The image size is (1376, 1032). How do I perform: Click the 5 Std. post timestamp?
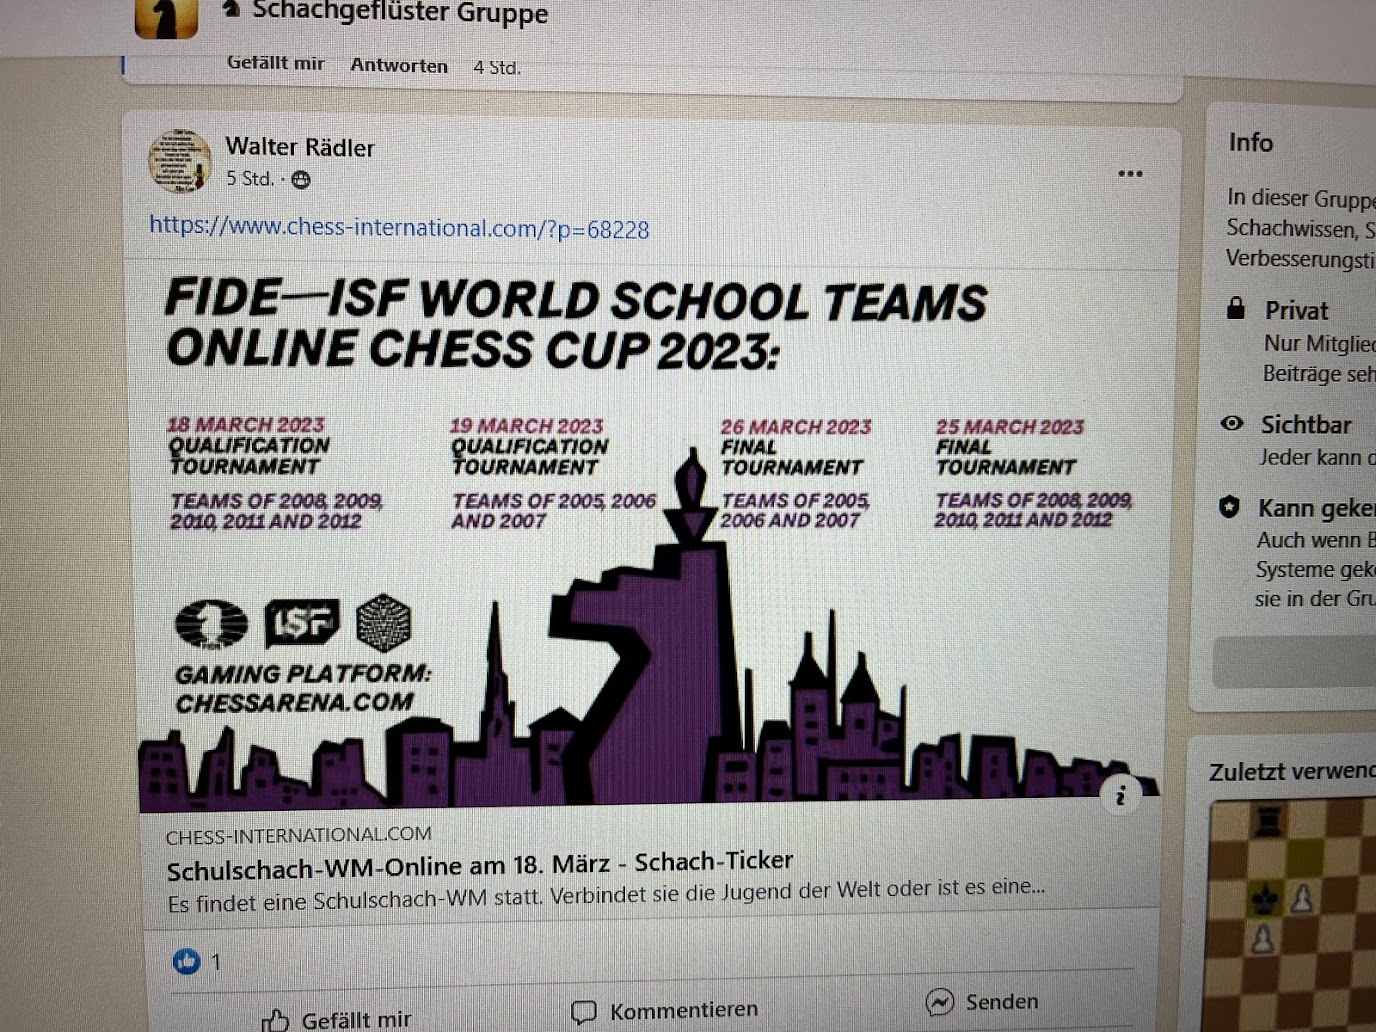(x=249, y=179)
